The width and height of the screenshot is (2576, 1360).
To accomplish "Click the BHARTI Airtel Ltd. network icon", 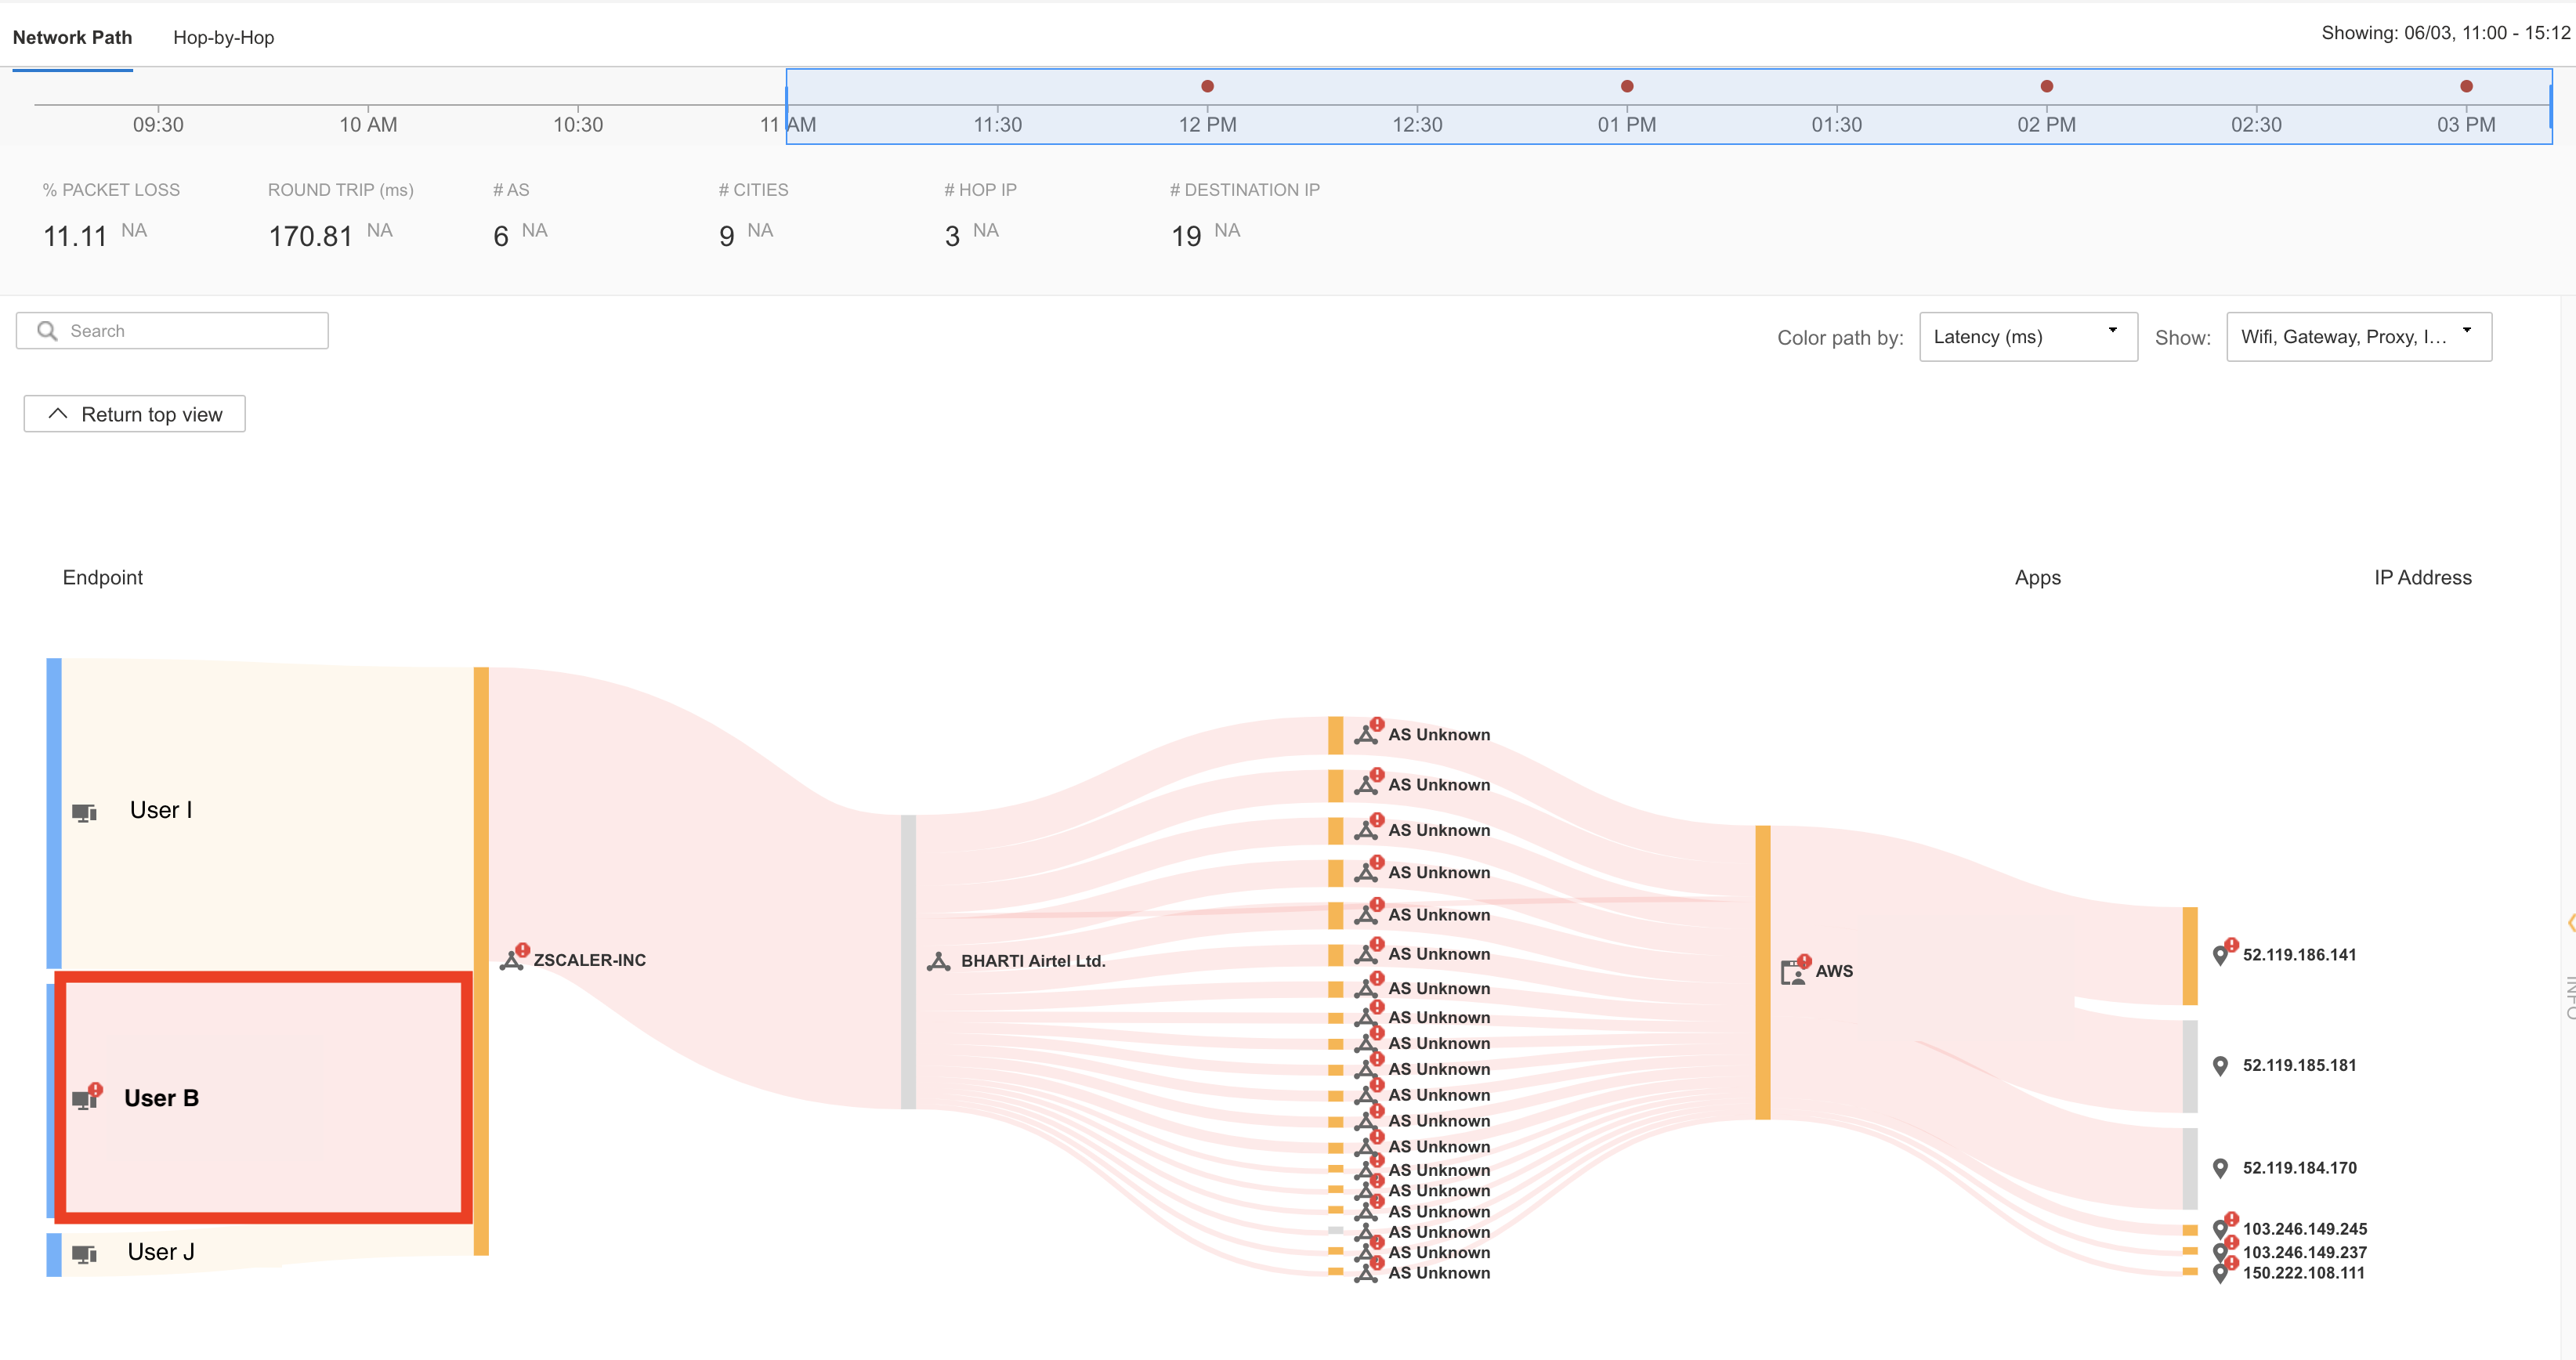I will coord(938,961).
